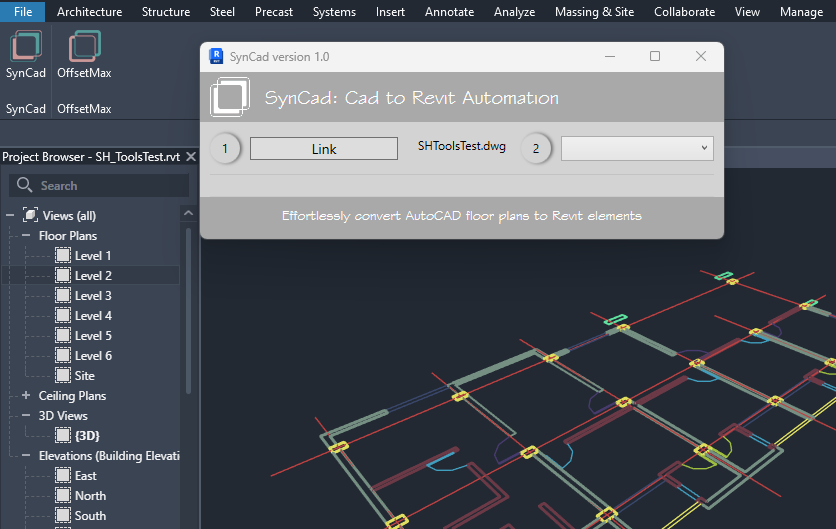Maximize the SynCad dialog window

655,56
